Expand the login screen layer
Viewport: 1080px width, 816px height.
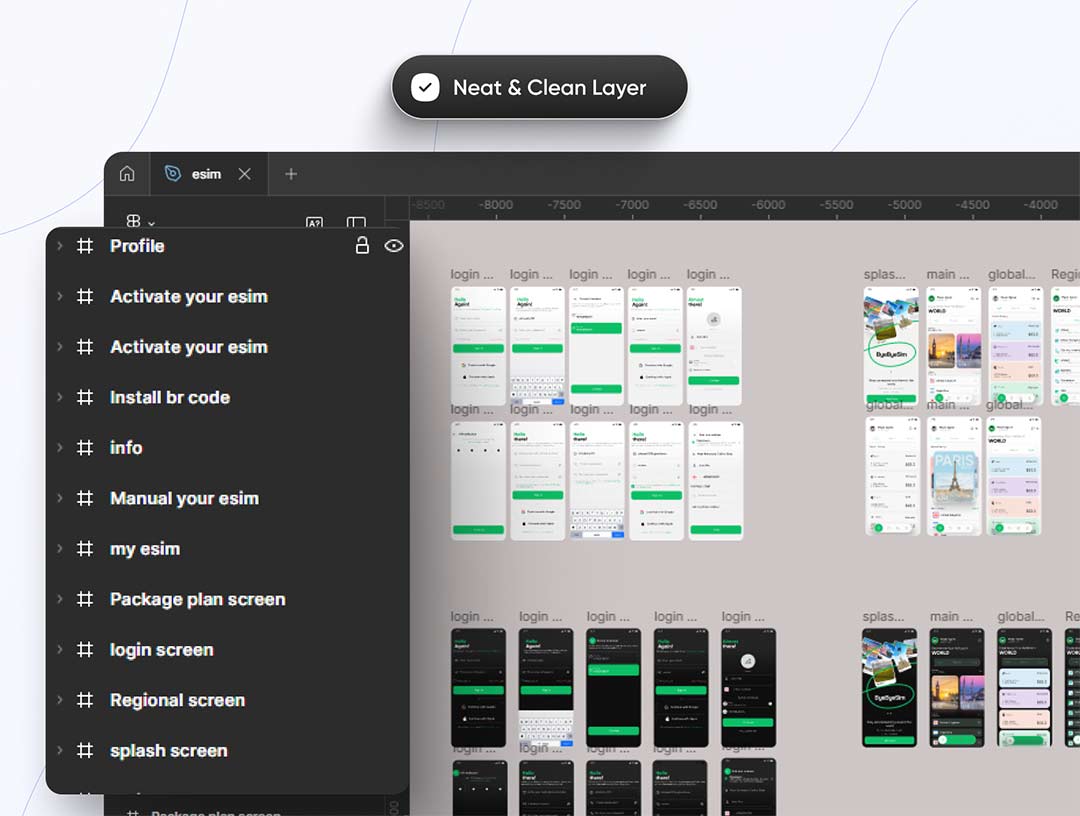[x=59, y=649]
